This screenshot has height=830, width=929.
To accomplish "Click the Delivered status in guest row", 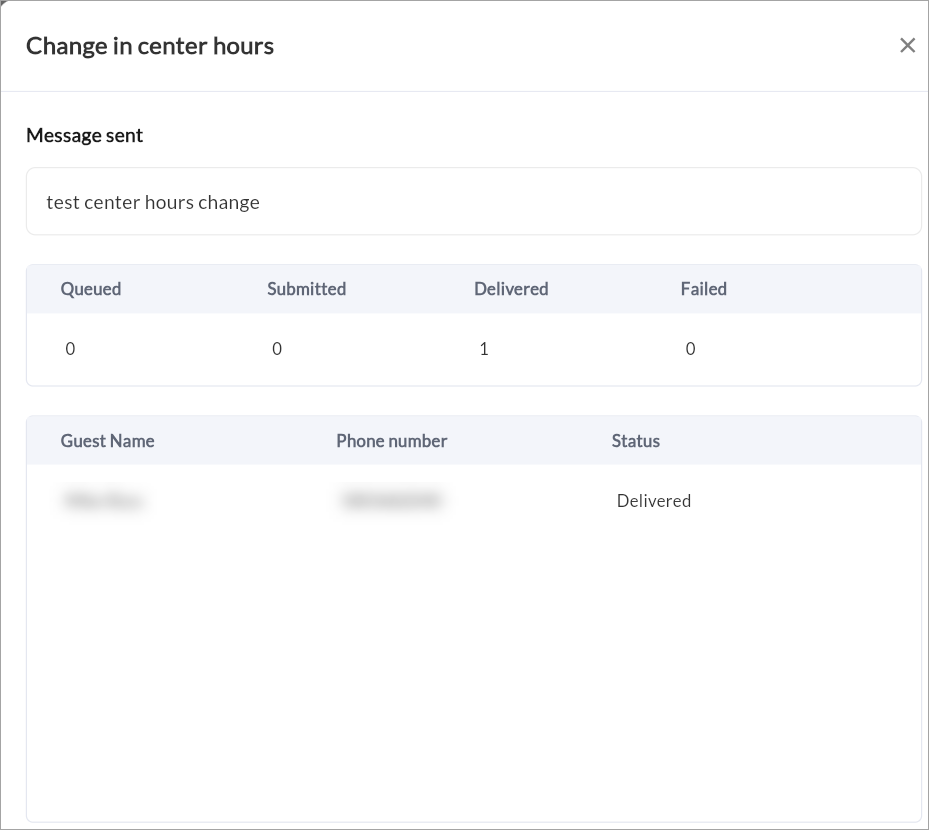I will [x=653, y=501].
